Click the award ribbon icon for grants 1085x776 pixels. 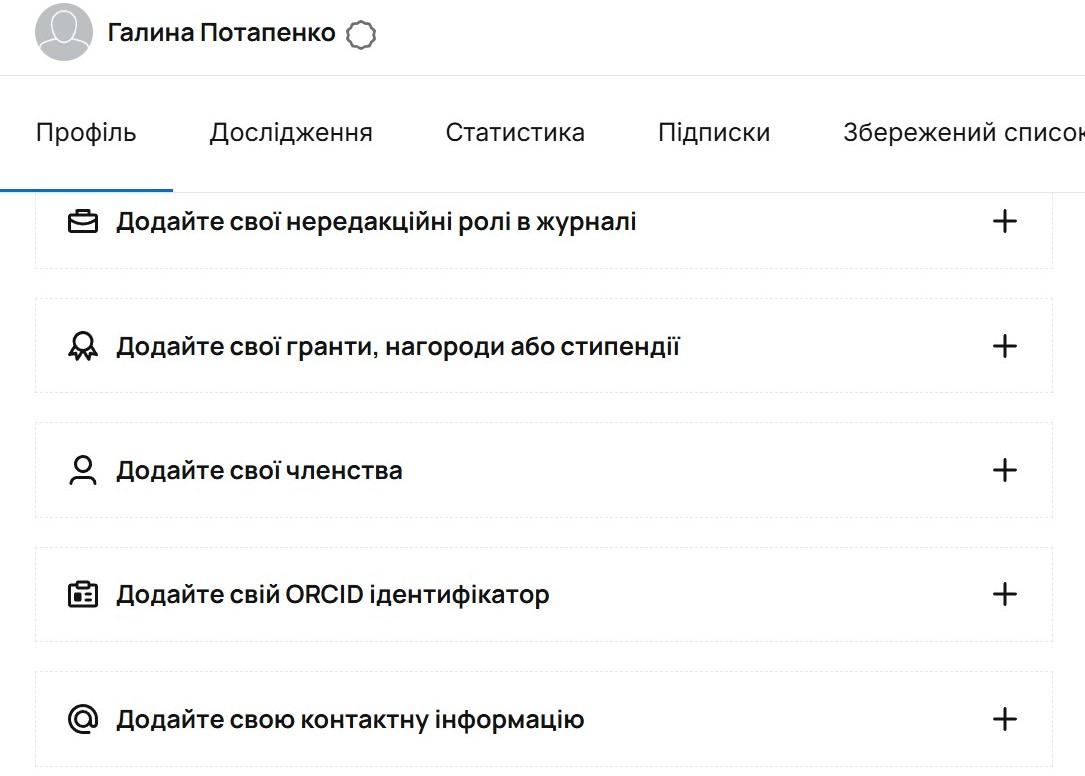pos(83,347)
